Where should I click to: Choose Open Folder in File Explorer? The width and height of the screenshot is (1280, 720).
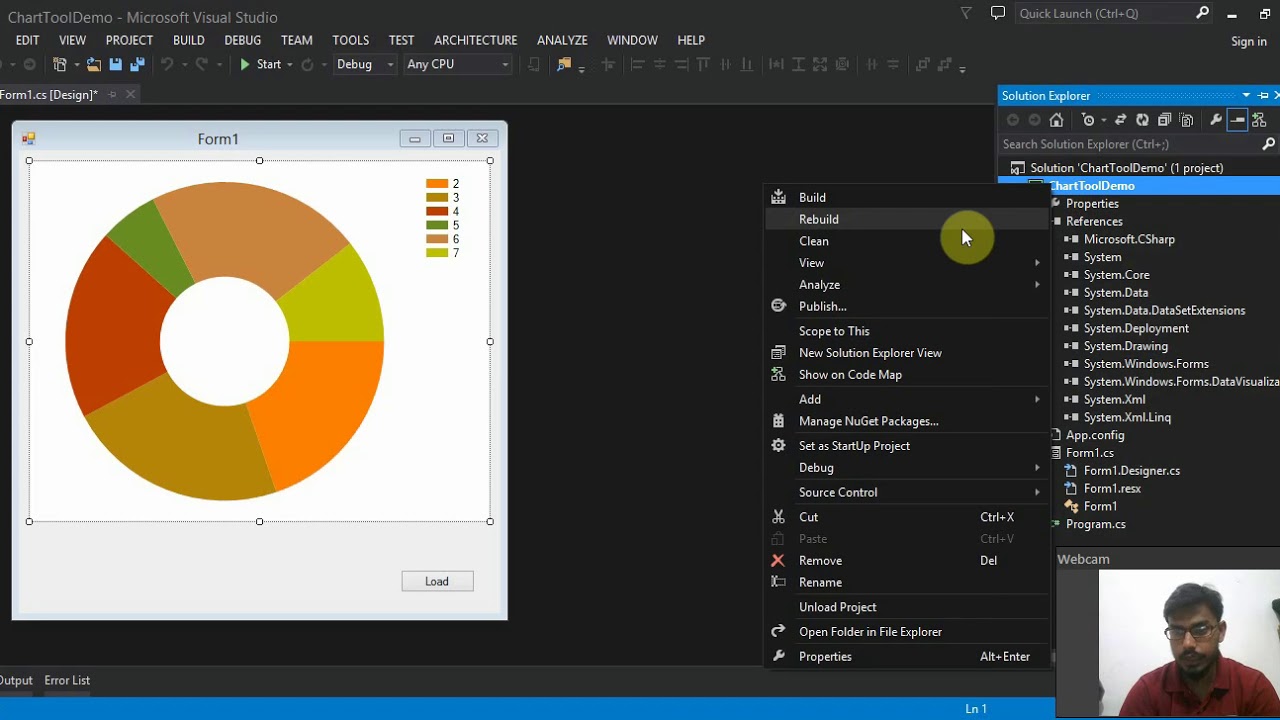click(x=907, y=632)
